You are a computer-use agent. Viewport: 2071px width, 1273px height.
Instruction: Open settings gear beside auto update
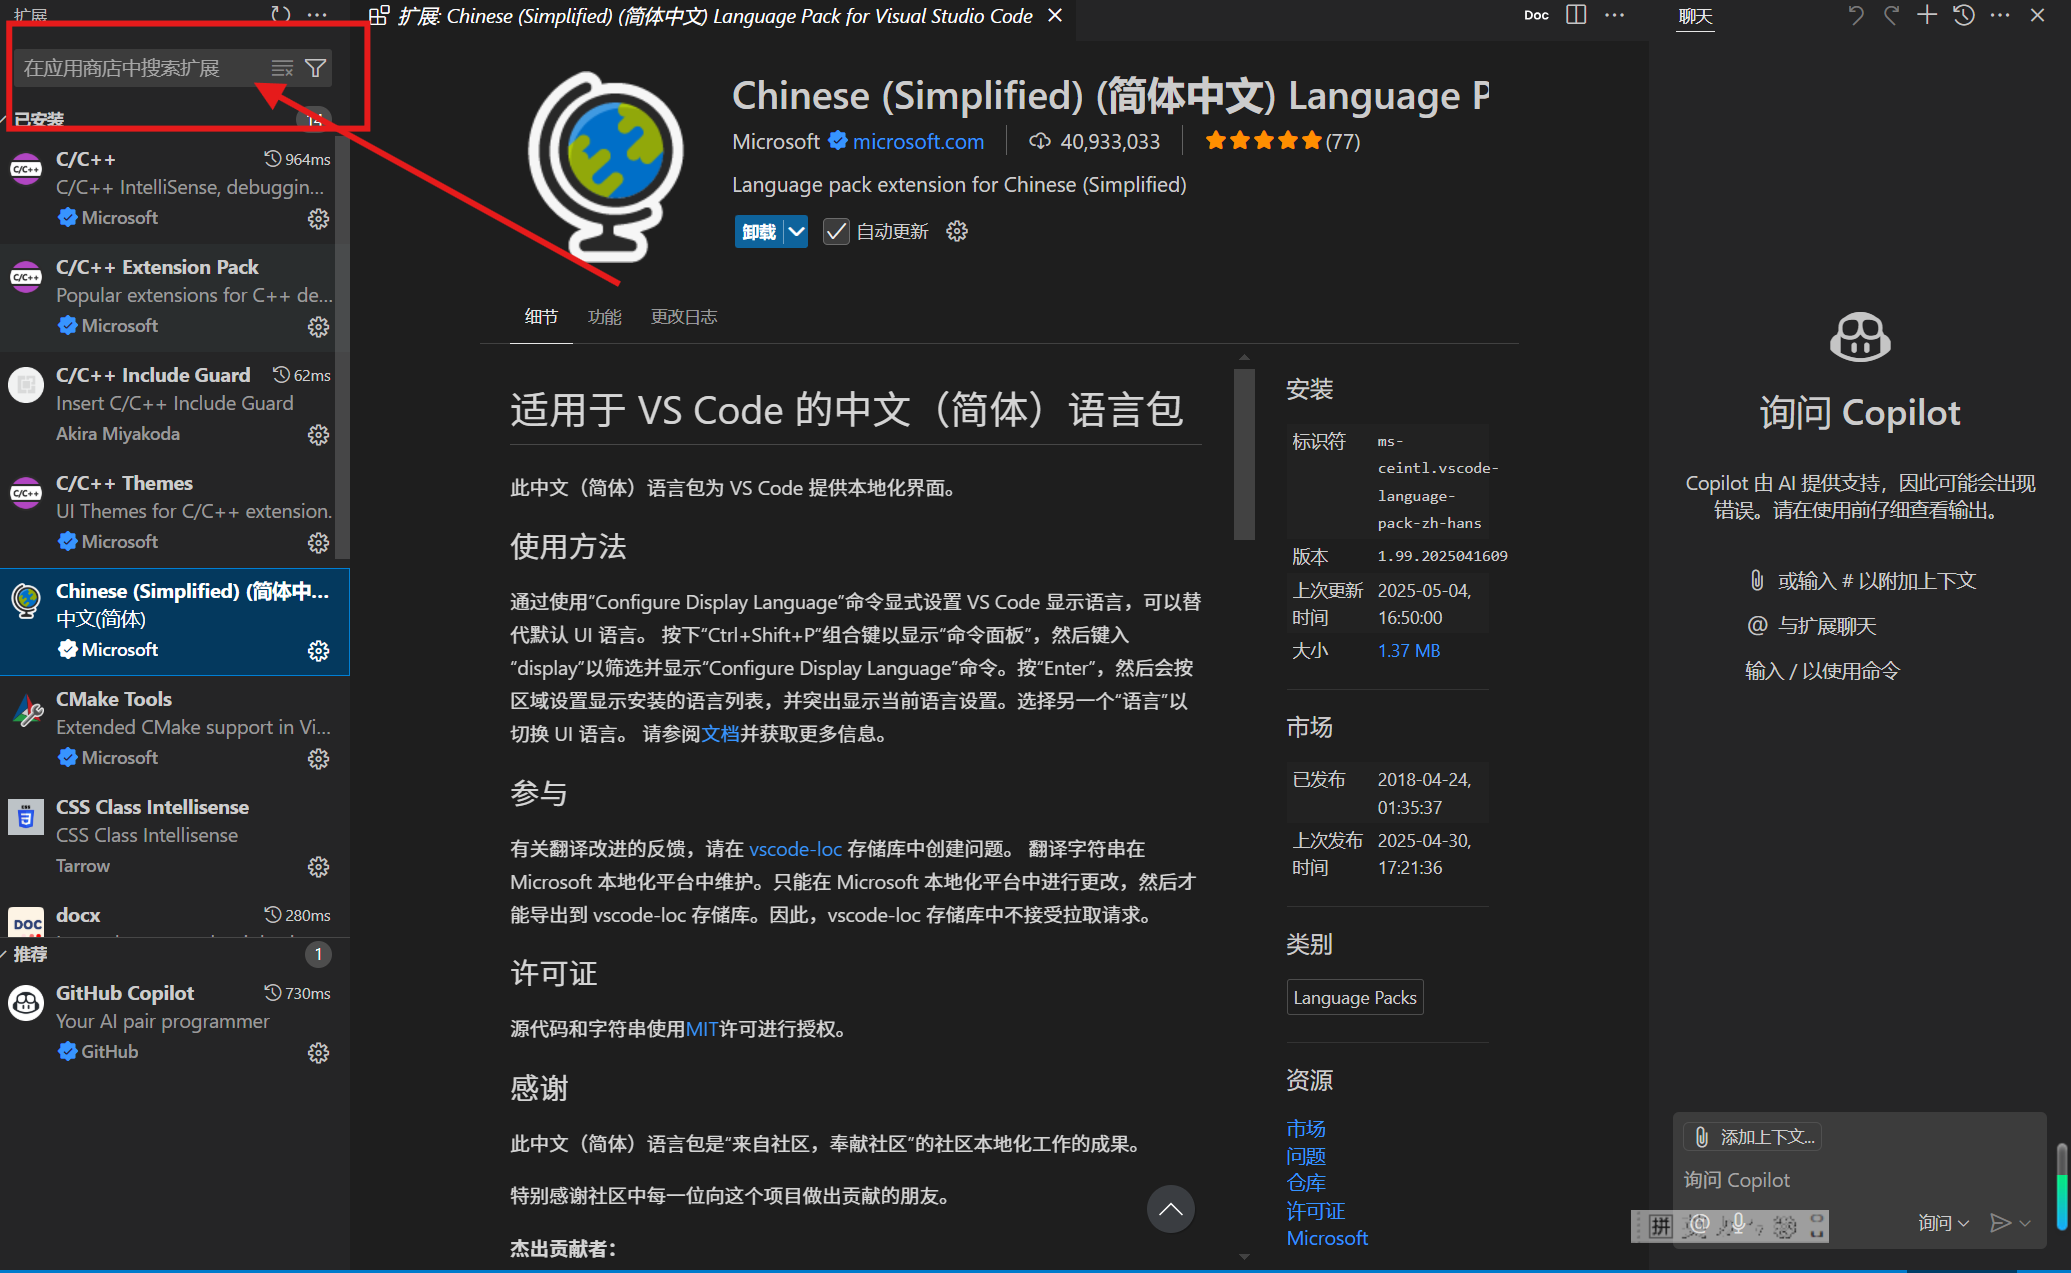pos(957,232)
